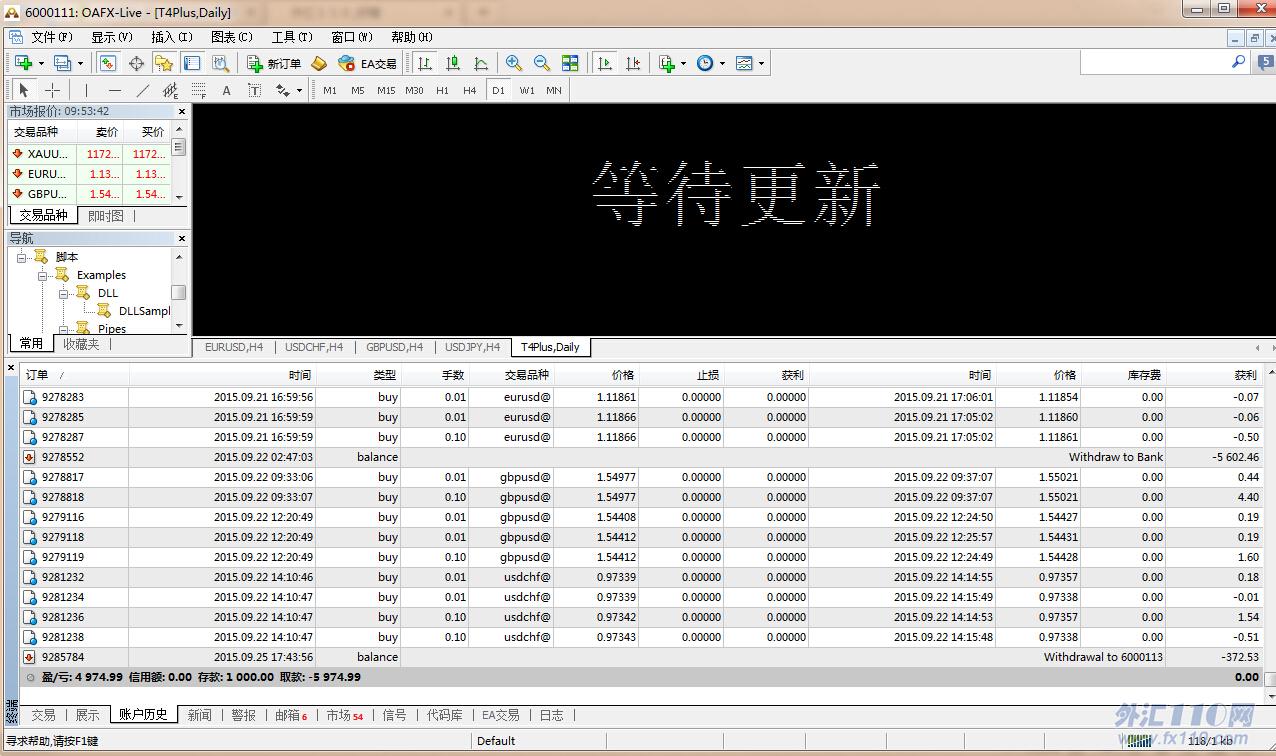Select the horizontal line drawing tool
1276x756 pixels.
tap(114, 90)
